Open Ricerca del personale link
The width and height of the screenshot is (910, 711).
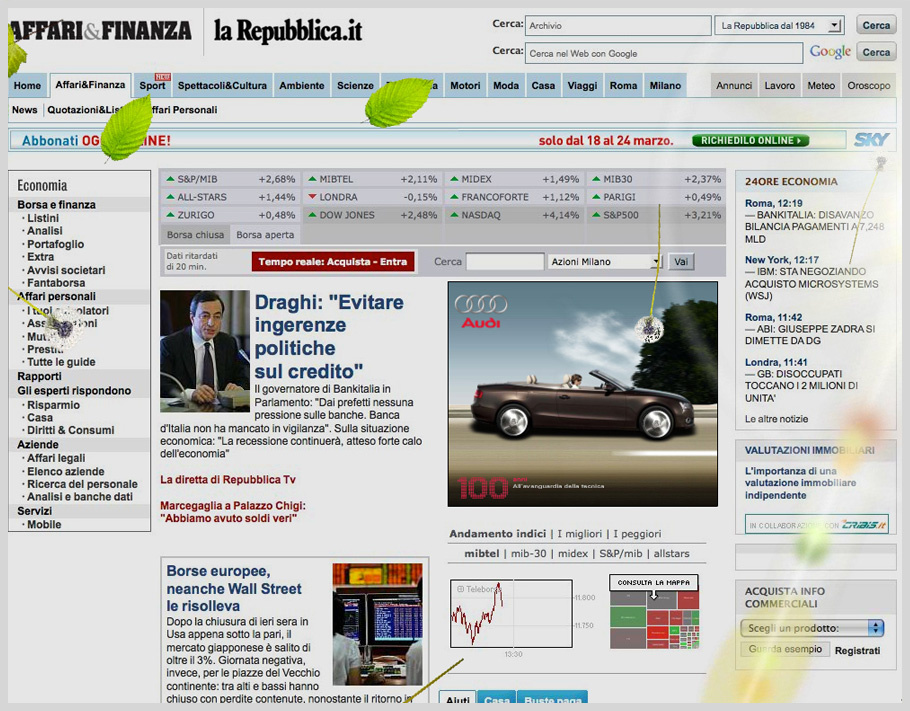pos(82,484)
